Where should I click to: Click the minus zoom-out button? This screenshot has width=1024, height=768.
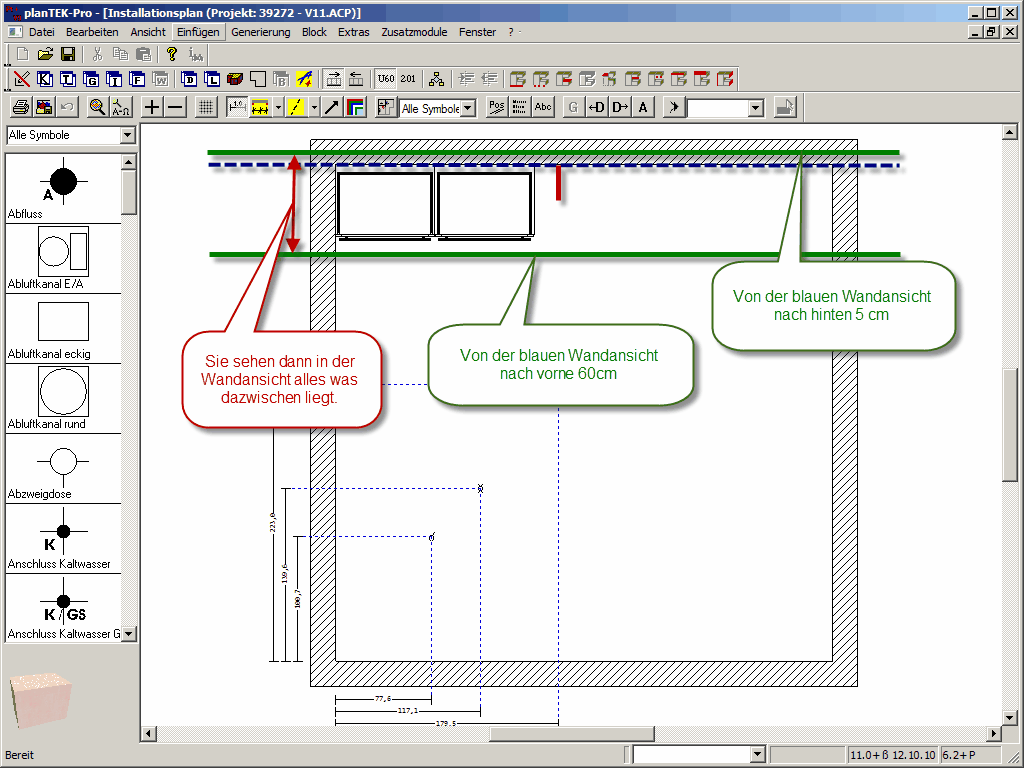coord(175,107)
